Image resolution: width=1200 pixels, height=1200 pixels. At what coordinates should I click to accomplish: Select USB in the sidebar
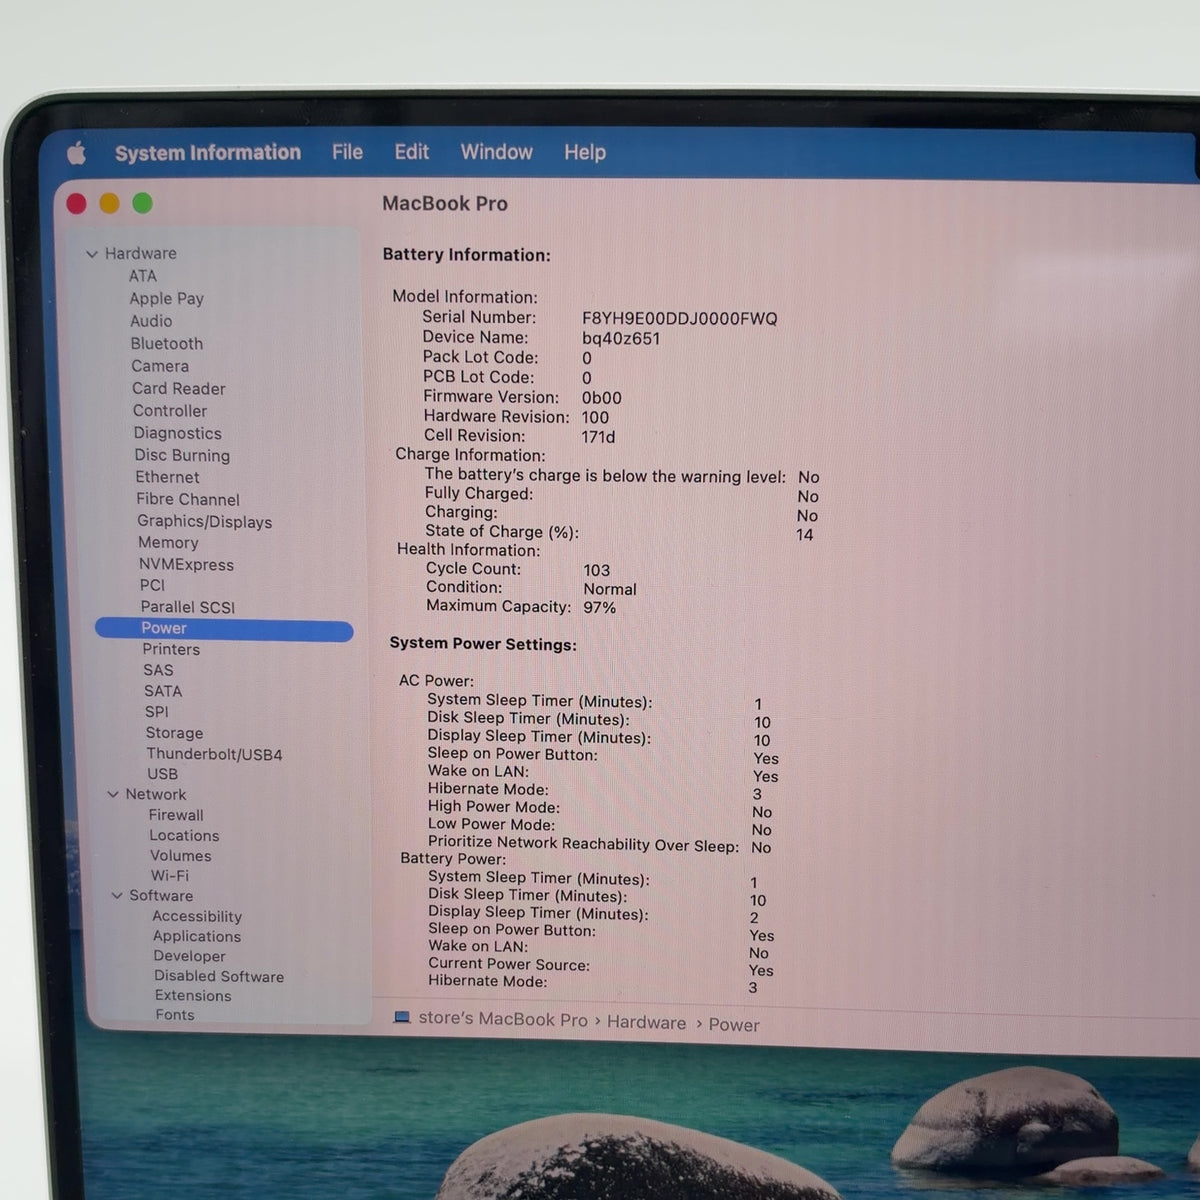click(x=162, y=774)
